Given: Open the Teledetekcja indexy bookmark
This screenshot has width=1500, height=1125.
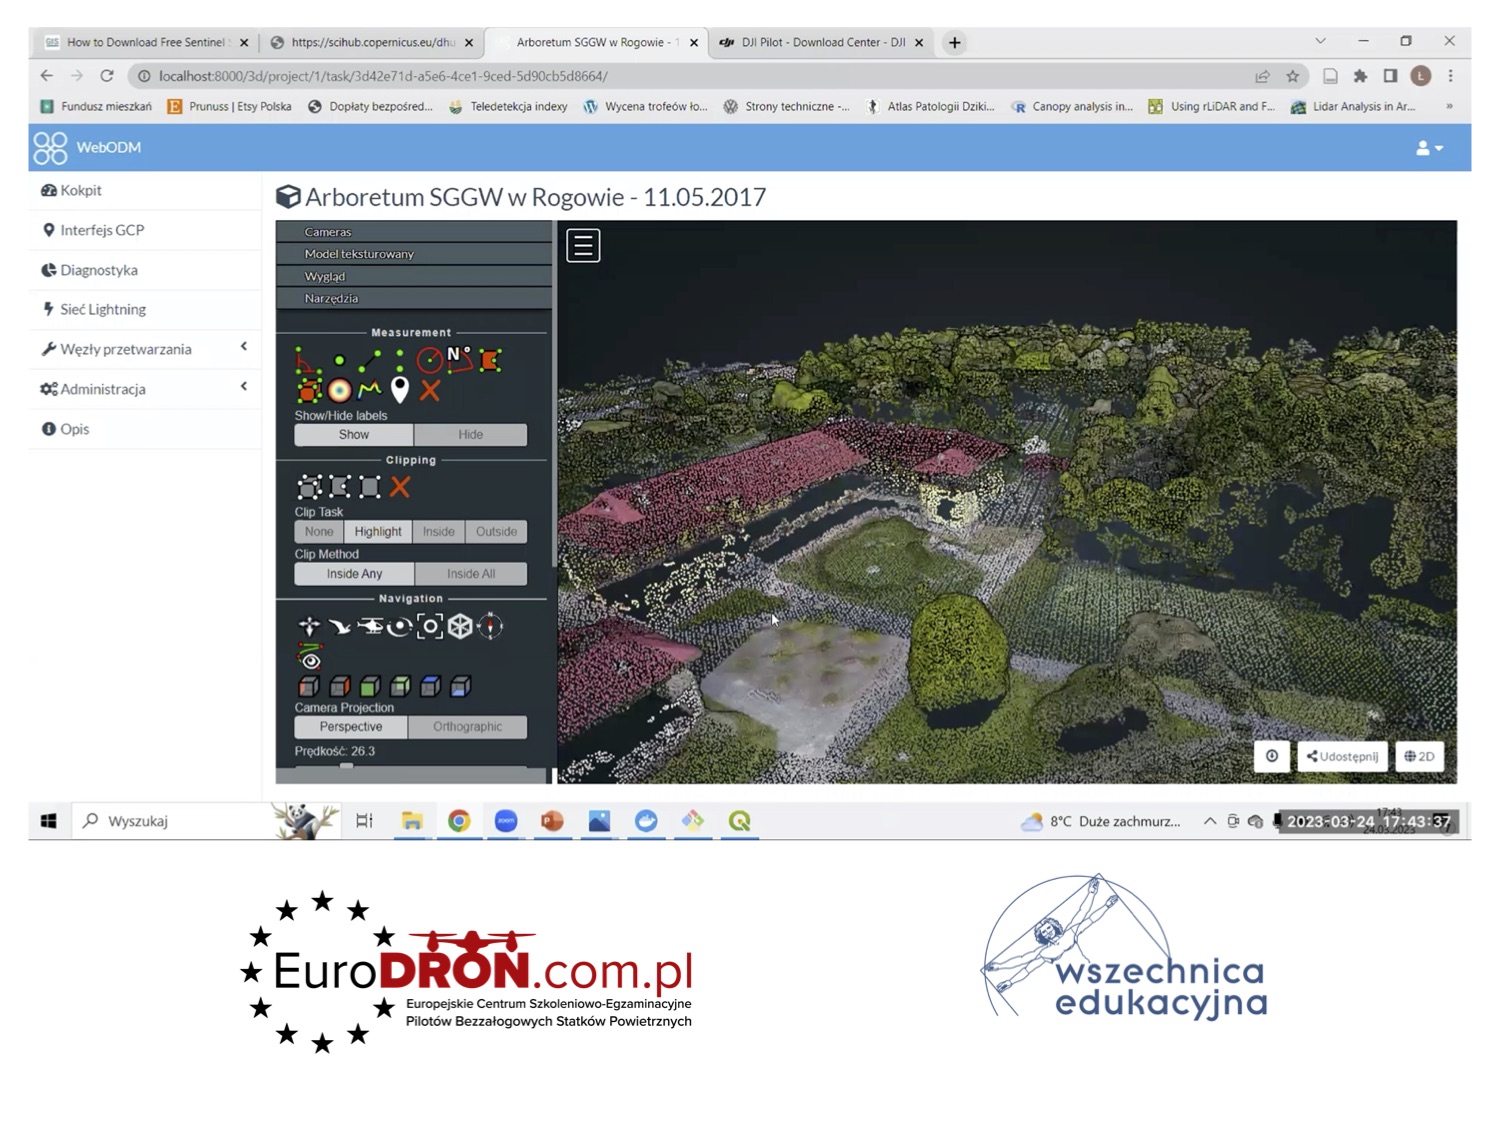Looking at the screenshot, I should click(x=508, y=106).
